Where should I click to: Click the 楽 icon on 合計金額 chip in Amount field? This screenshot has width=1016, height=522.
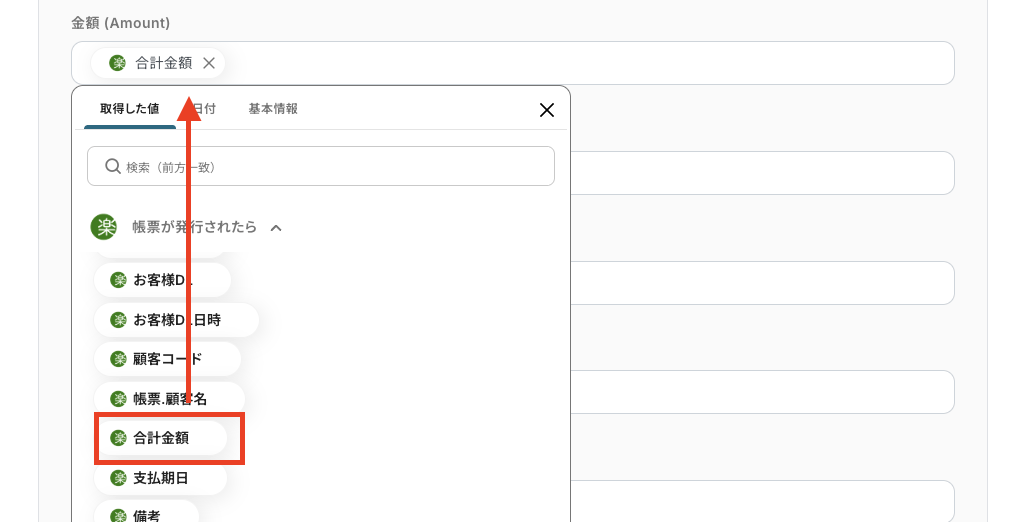[118, 63]
